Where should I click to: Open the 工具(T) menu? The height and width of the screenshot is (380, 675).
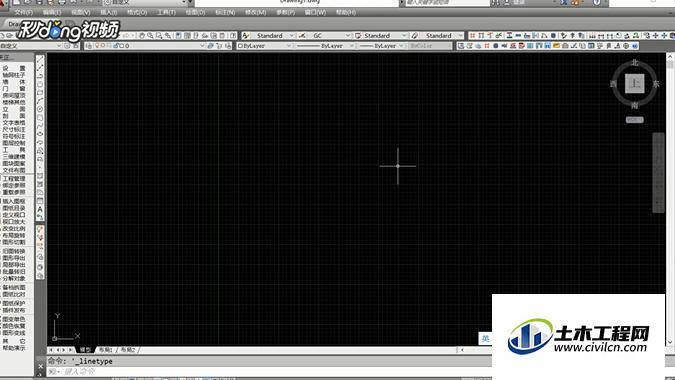[x=166, y=12]
